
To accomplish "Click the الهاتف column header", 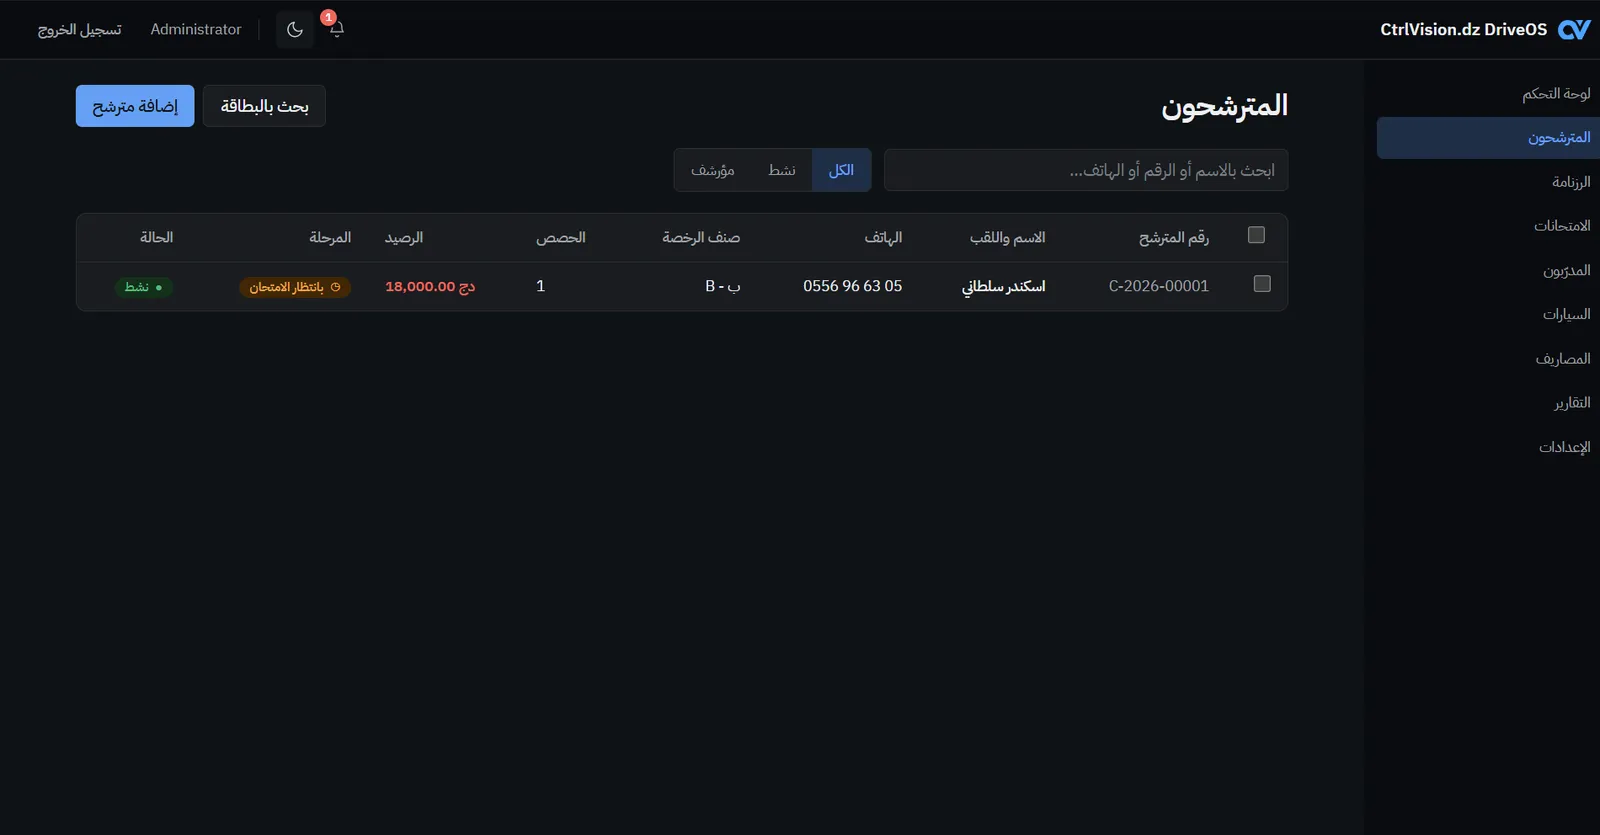I will [x=884, y=238].
